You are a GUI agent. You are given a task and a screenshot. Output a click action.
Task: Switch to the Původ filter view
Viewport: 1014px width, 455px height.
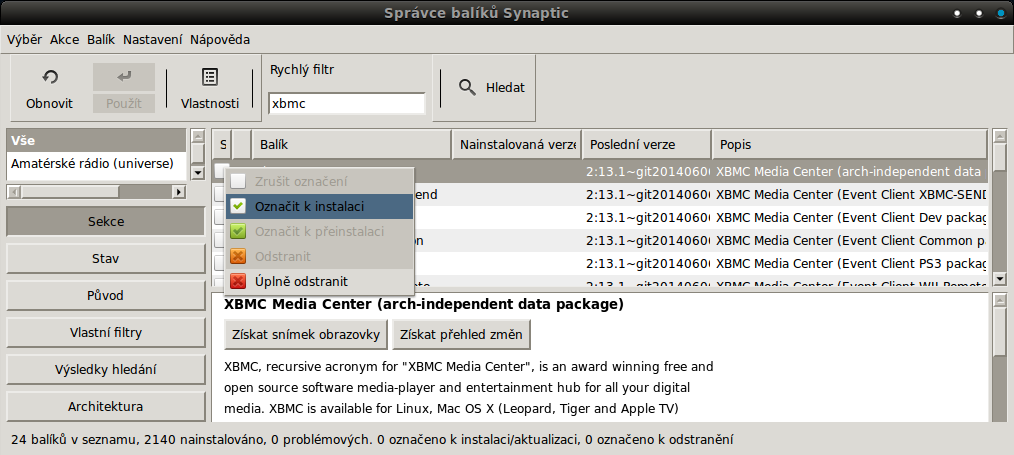[x=106, y=295]
